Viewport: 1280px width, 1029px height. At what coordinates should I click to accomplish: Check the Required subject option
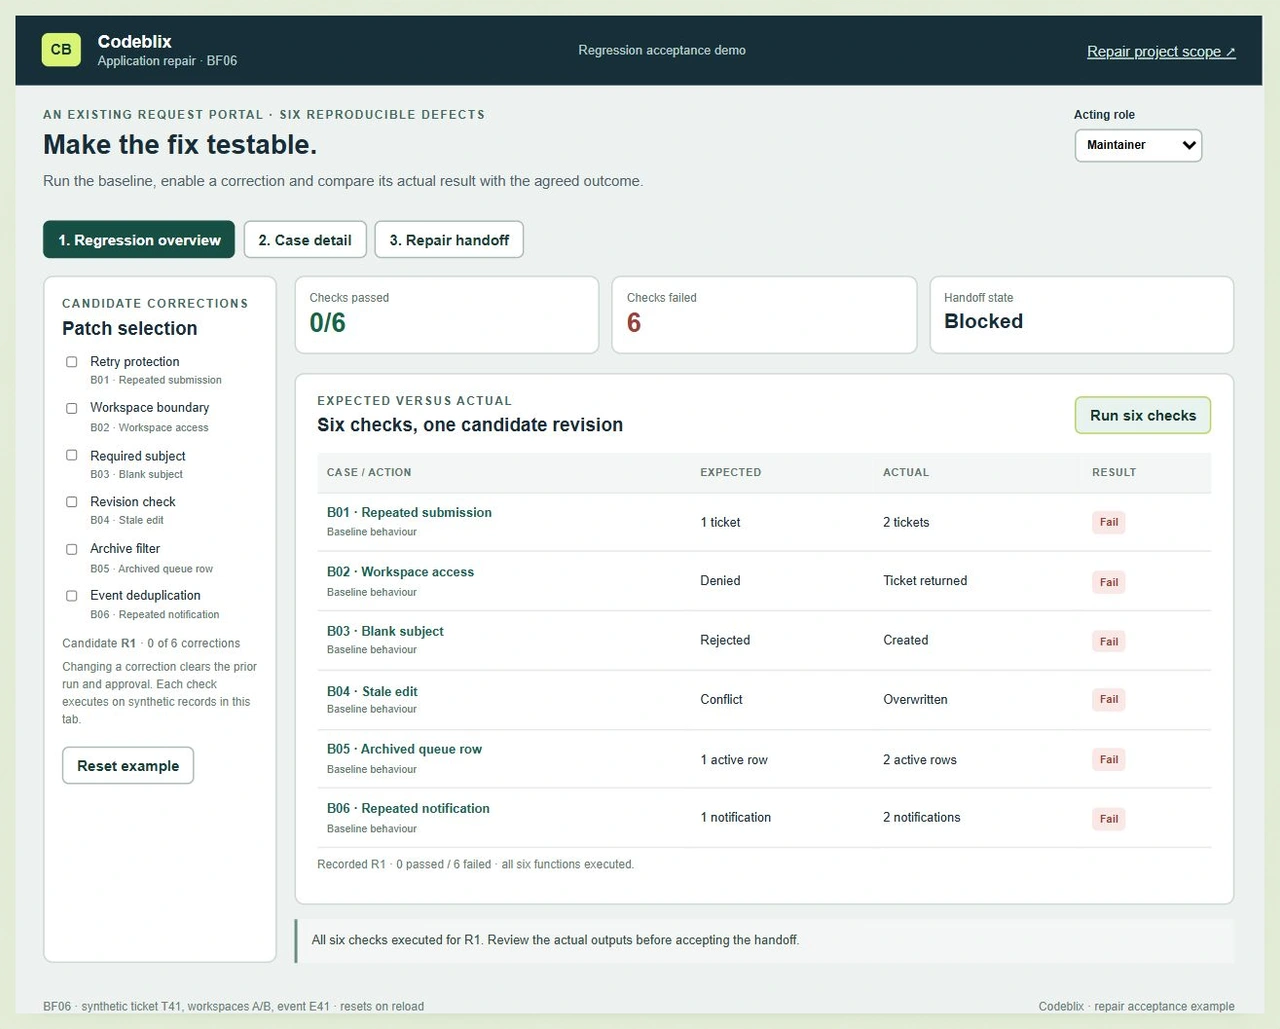click(x=71, y=455)
